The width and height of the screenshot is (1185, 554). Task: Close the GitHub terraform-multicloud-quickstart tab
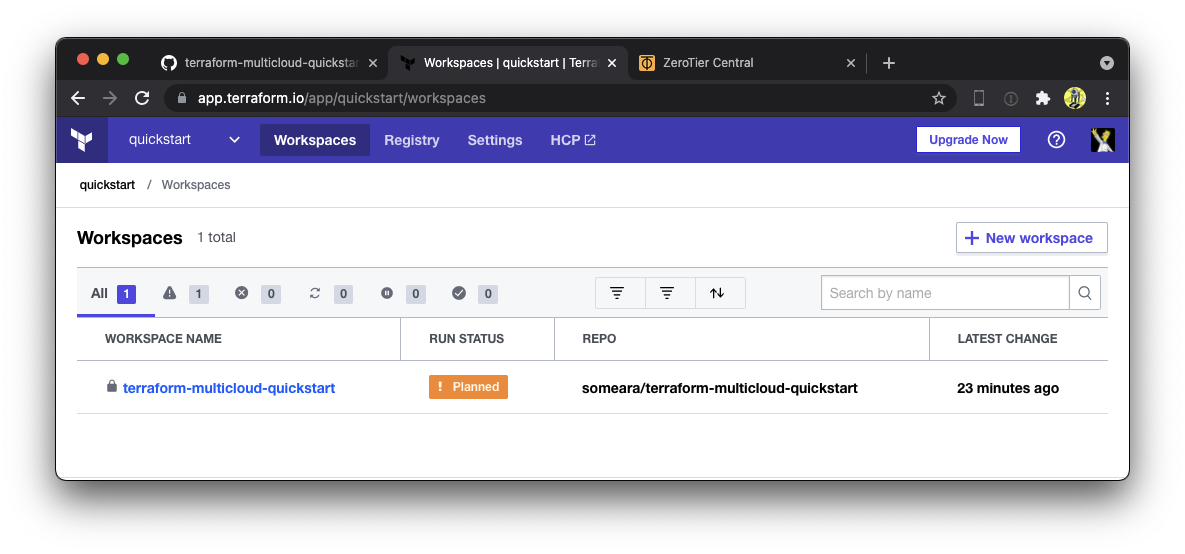pos(373,63)
